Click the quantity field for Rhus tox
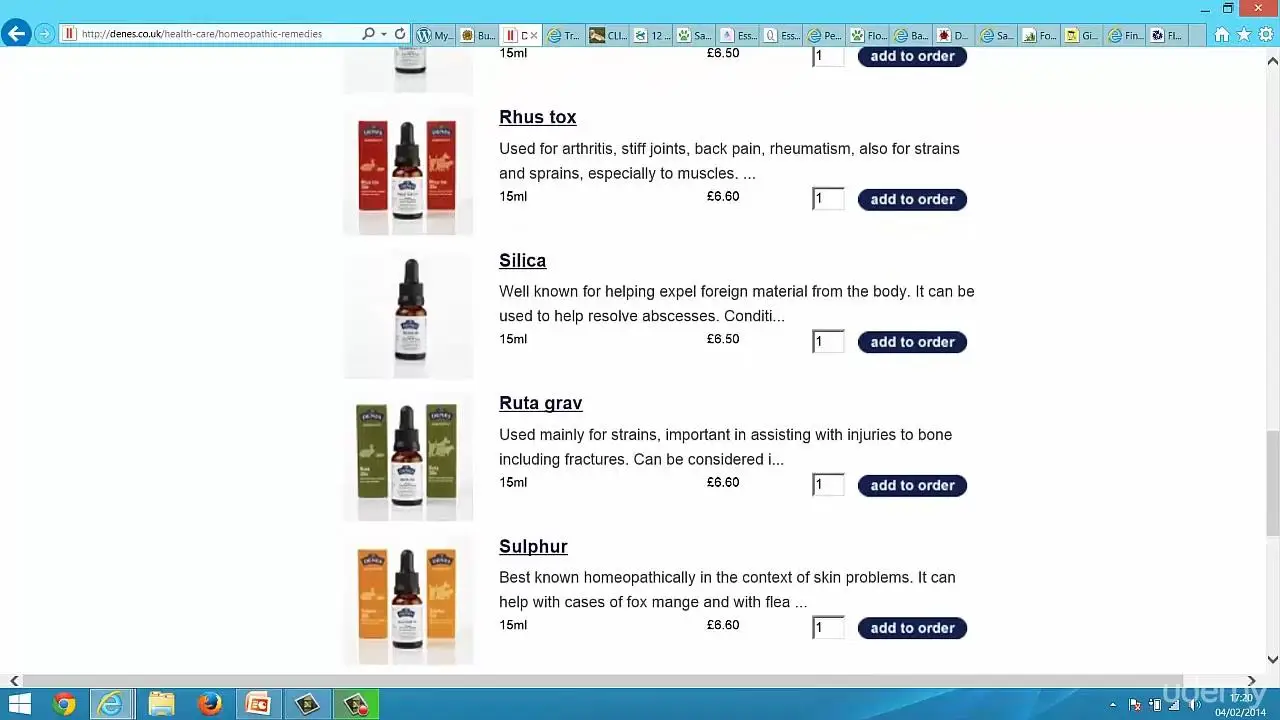Viewport: 1280px width, 720px height. [x=828, y=199]
